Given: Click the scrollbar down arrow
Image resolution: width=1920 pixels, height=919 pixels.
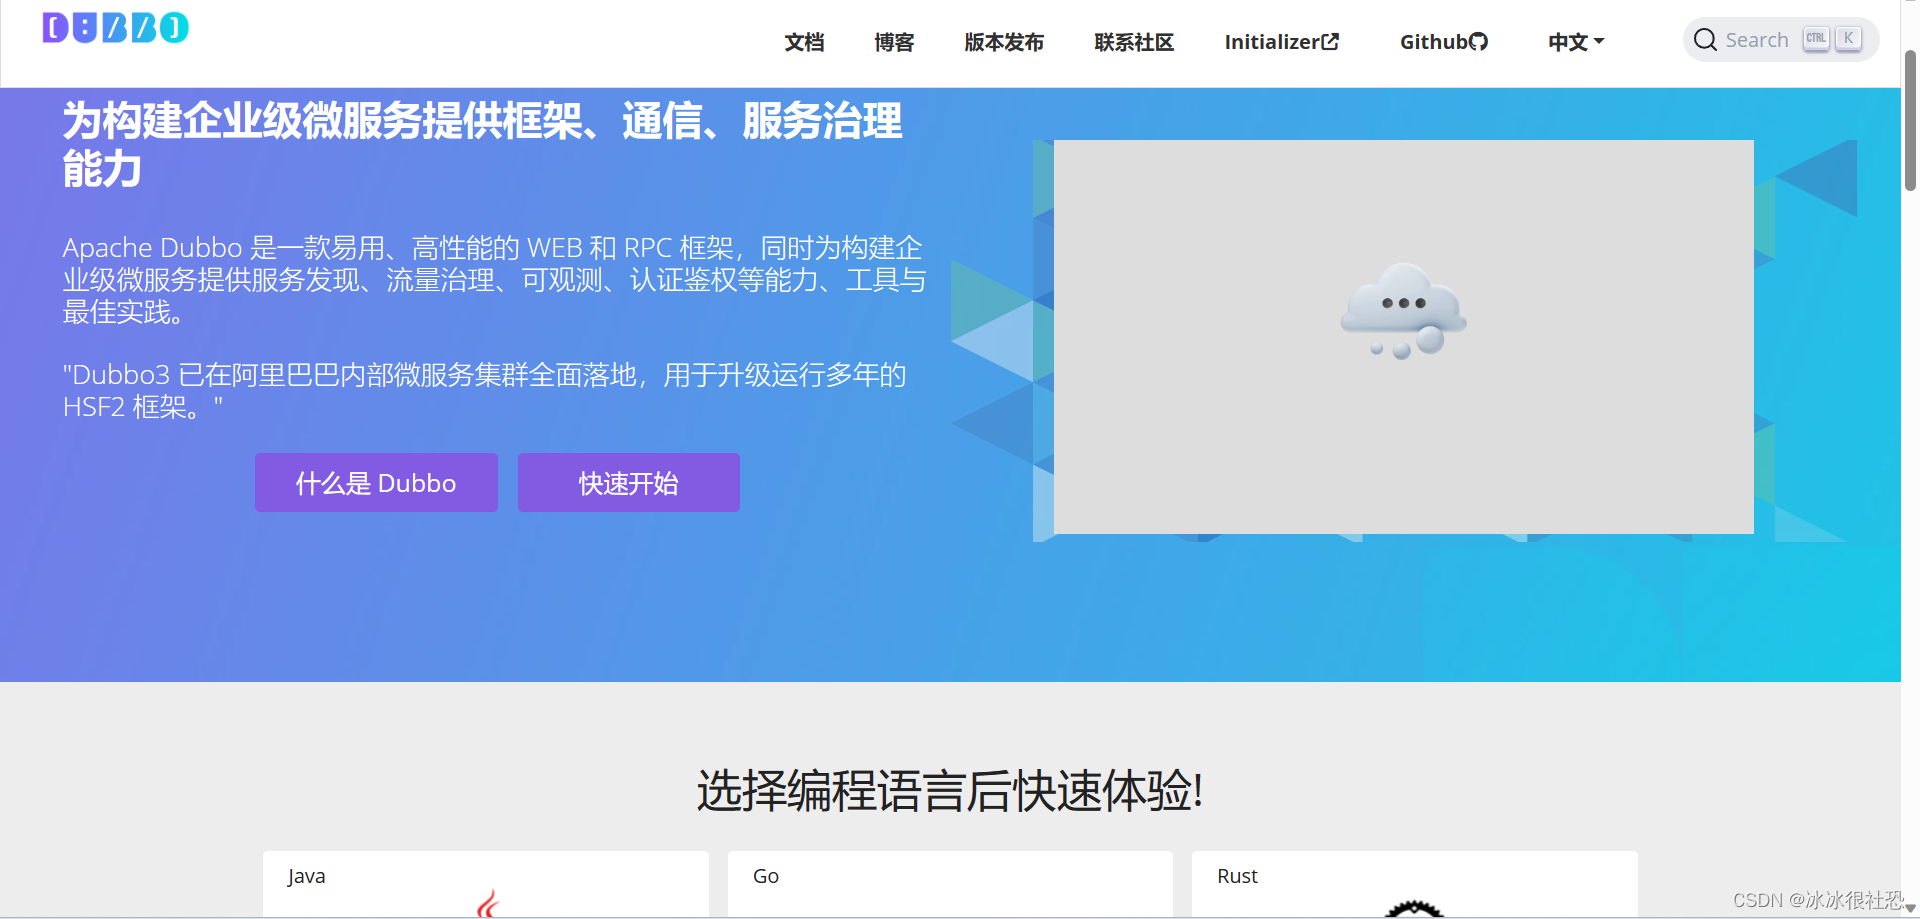Looking at the screenshot, I should tap(1910, 909).
